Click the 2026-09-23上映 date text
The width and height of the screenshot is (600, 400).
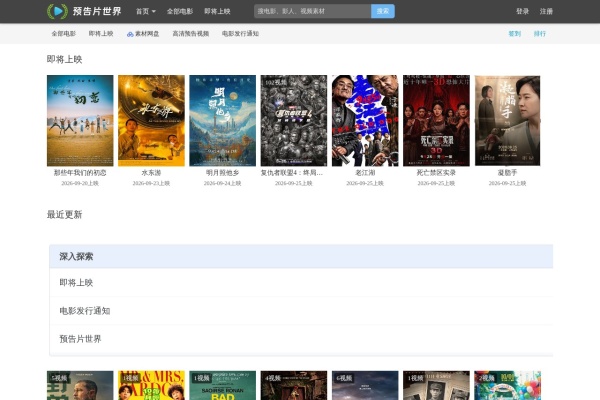pos(151,183)
